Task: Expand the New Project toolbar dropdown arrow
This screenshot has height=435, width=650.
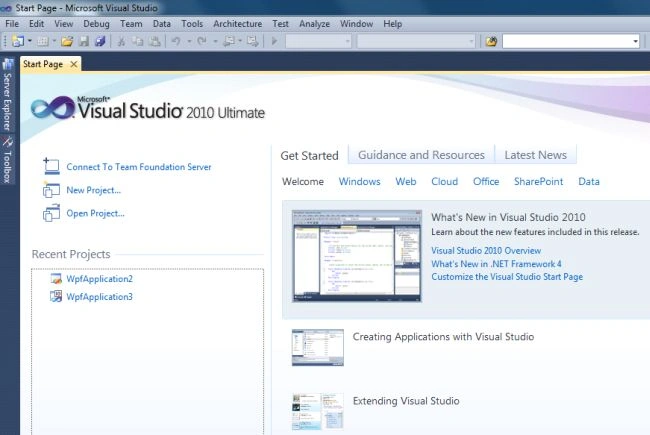Action: (30, 41)
